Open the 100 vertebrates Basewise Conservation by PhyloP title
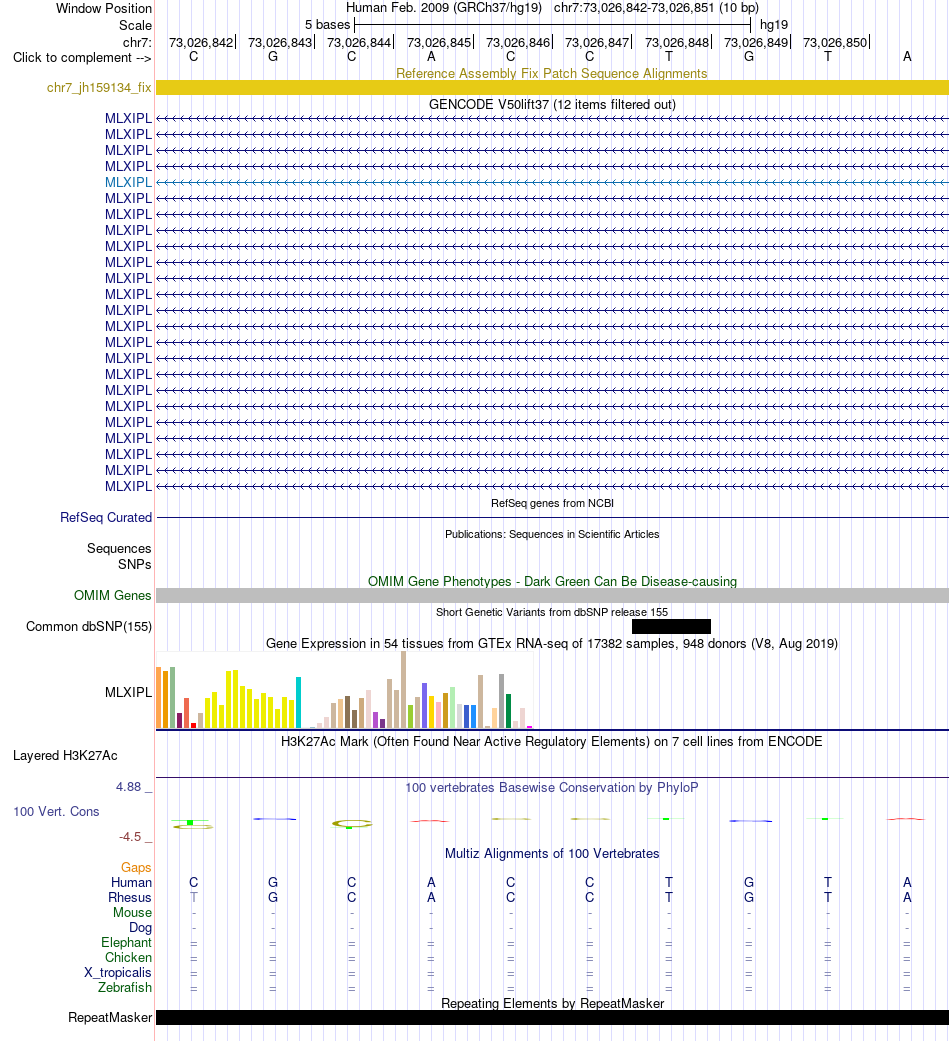Viewport: 950px width, 1041px height. [x=552, y=787]
